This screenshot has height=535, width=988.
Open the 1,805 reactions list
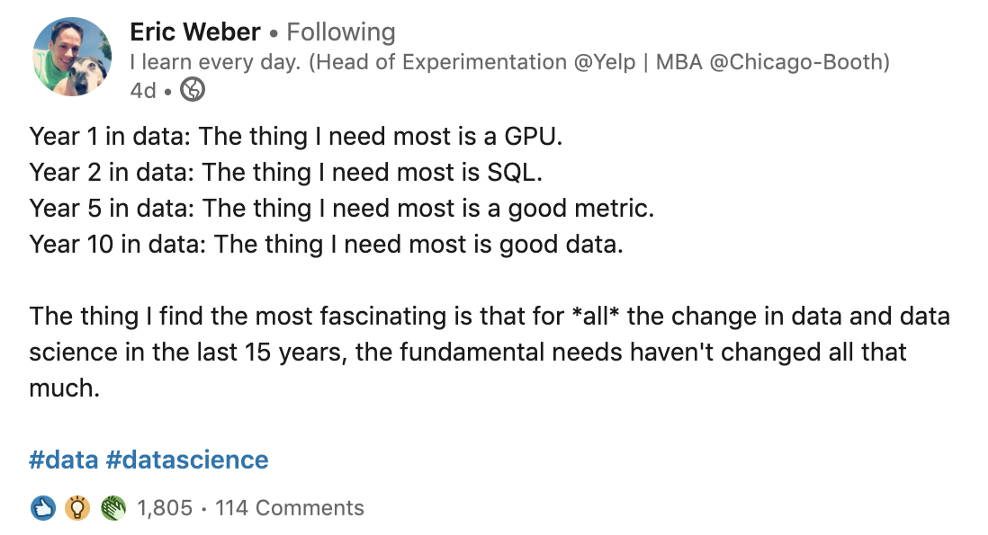(164, 508)
